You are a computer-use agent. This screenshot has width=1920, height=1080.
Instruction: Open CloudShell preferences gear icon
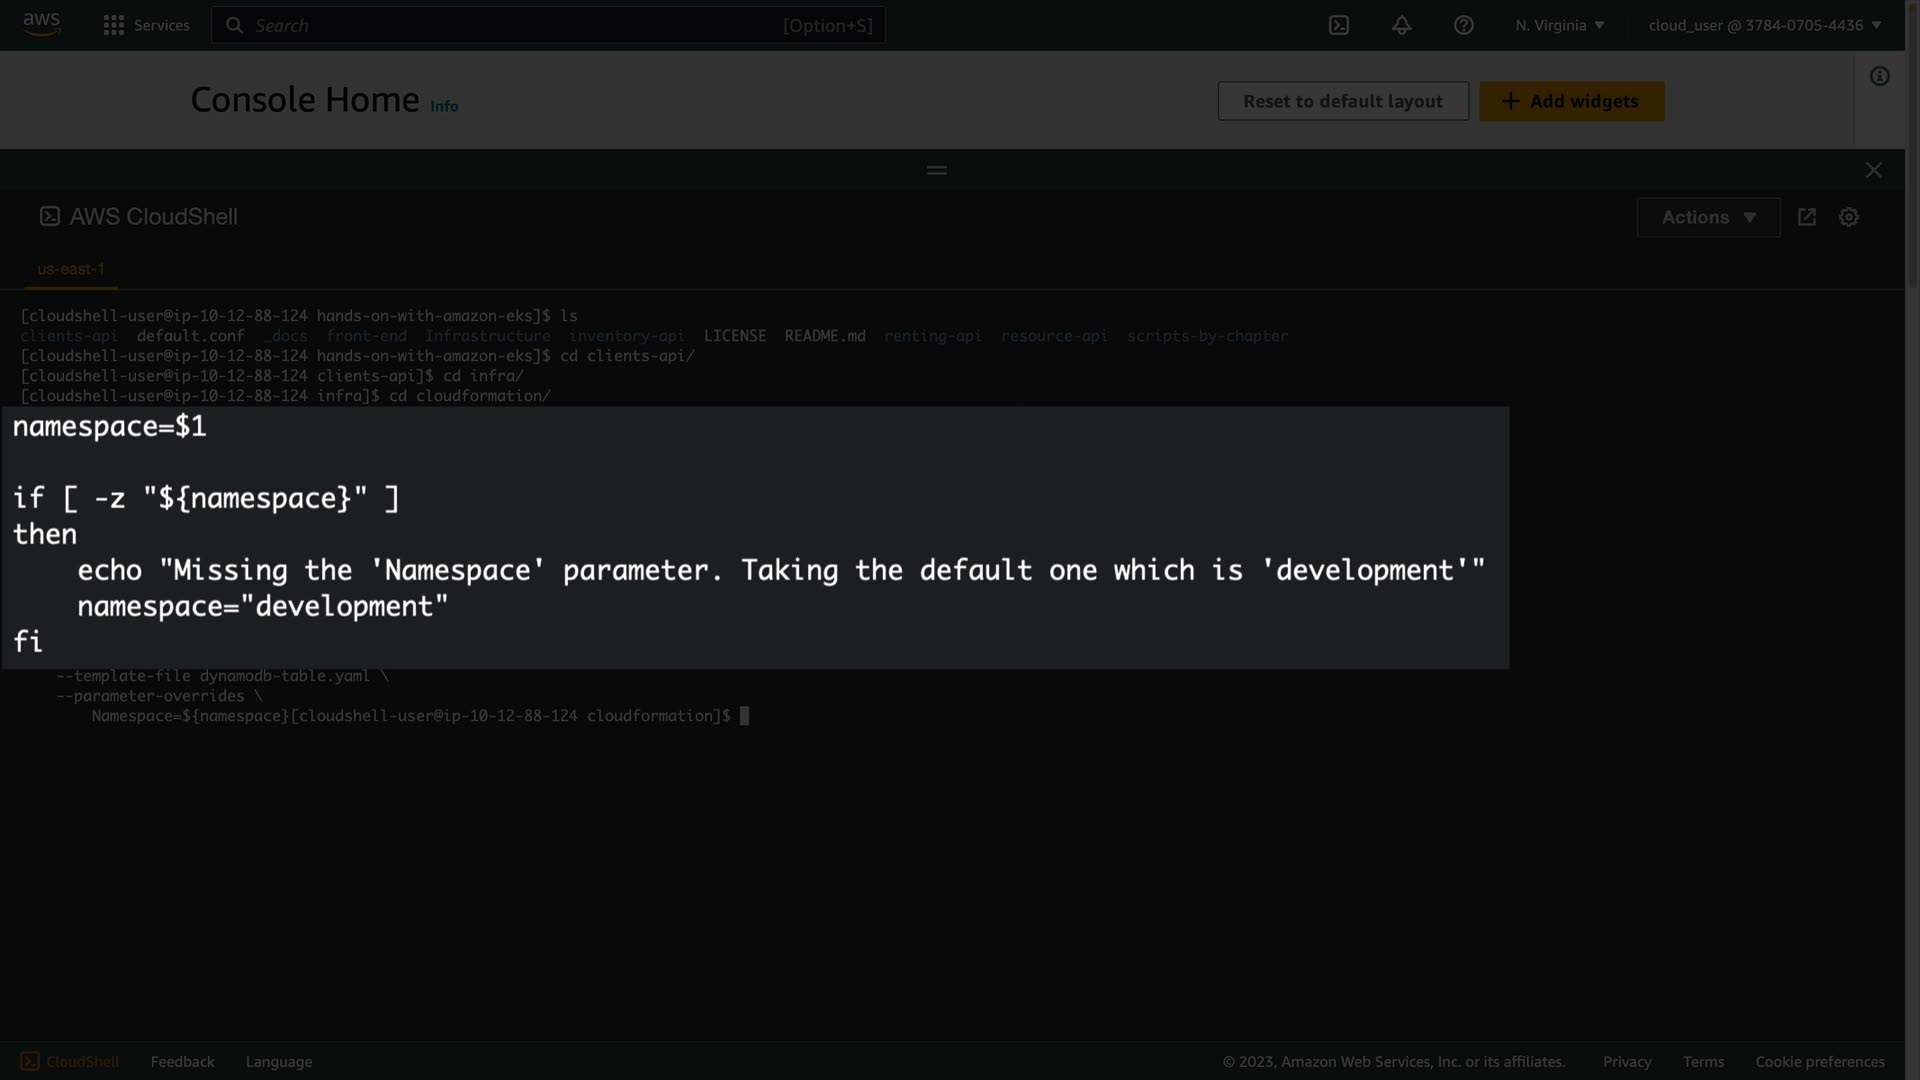(x=1848, y=217)
